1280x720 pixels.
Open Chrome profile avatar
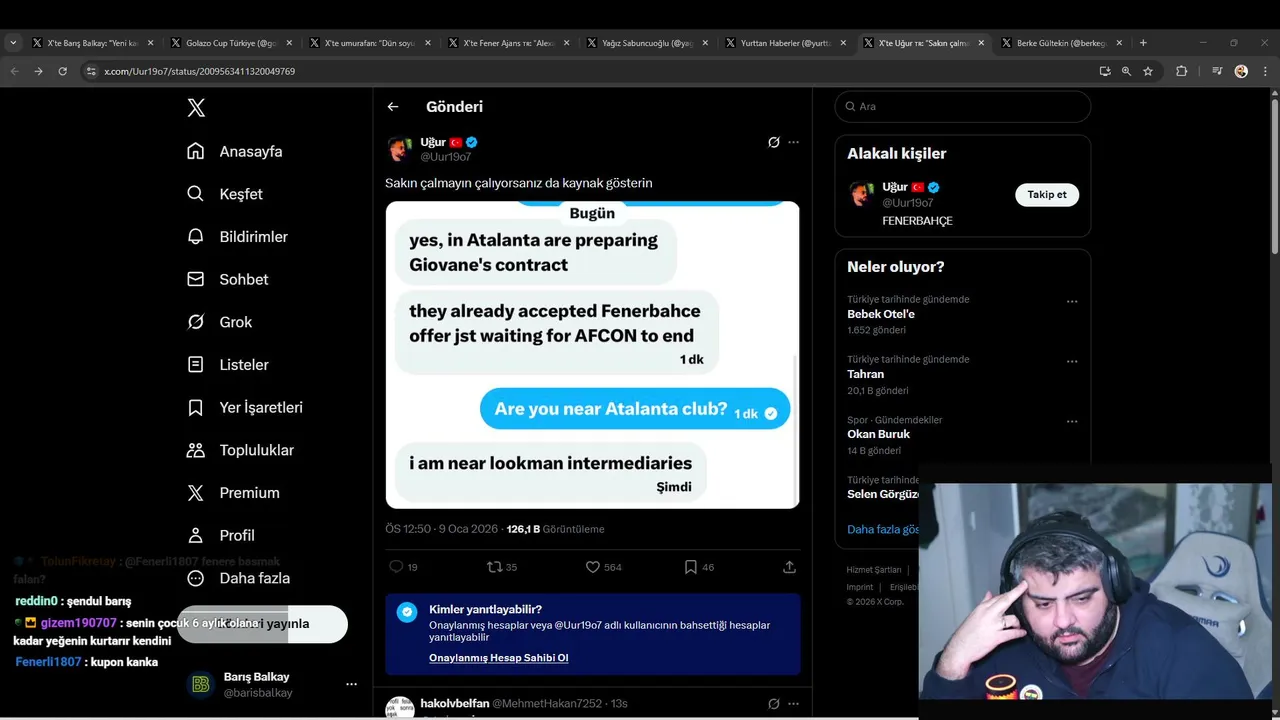(x=1241, y=71)
